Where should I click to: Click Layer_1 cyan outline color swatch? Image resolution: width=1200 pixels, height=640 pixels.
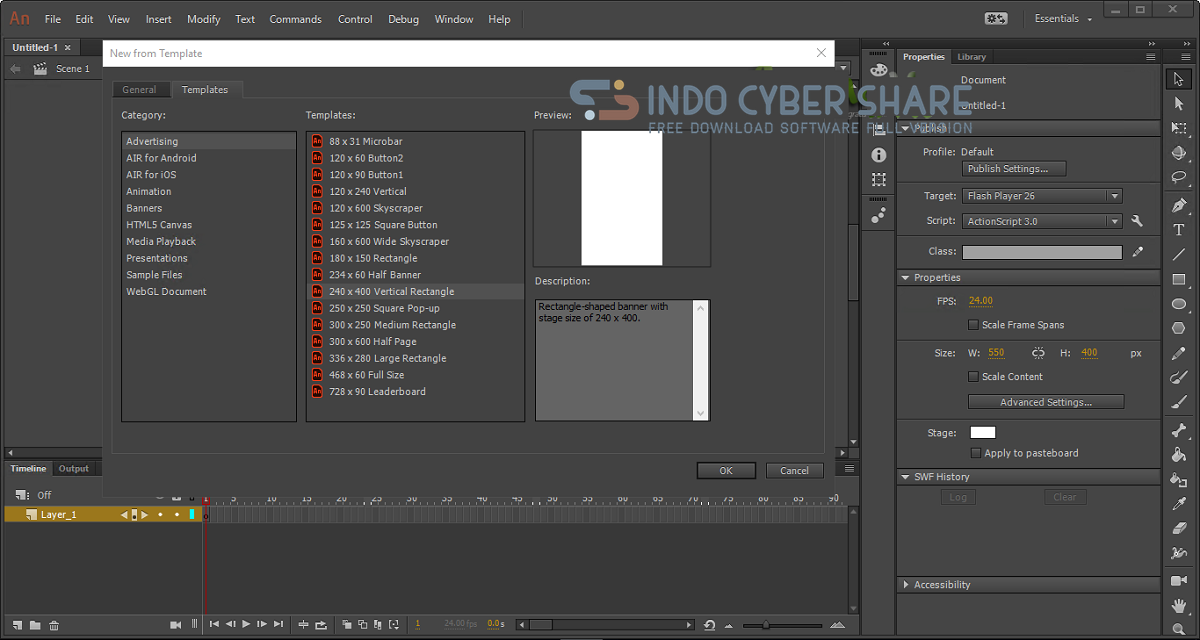(x=191, y=515)
